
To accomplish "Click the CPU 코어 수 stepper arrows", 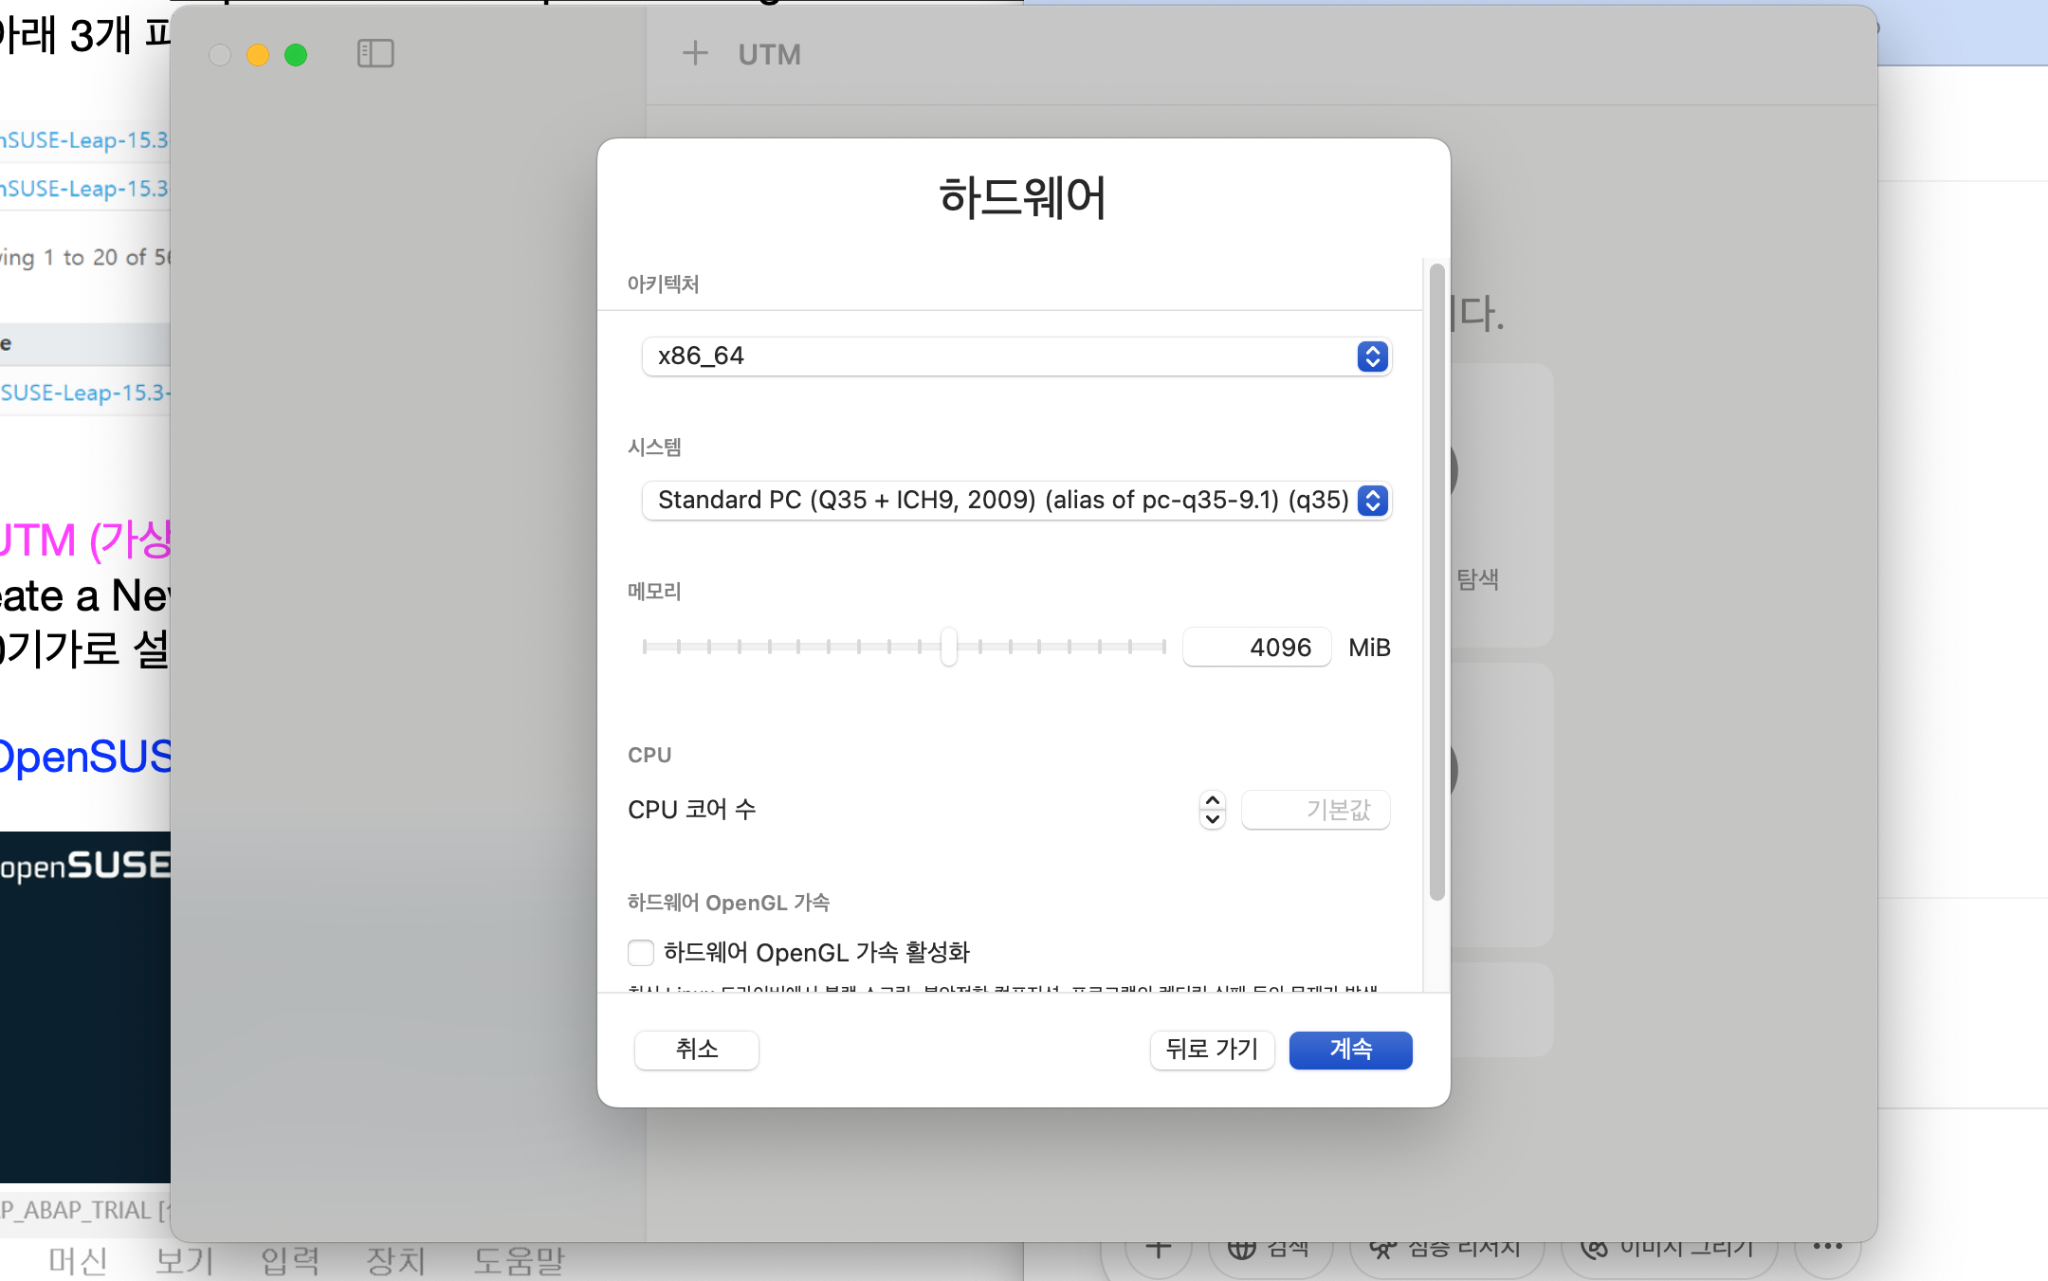I will (x=1212, y=809).
